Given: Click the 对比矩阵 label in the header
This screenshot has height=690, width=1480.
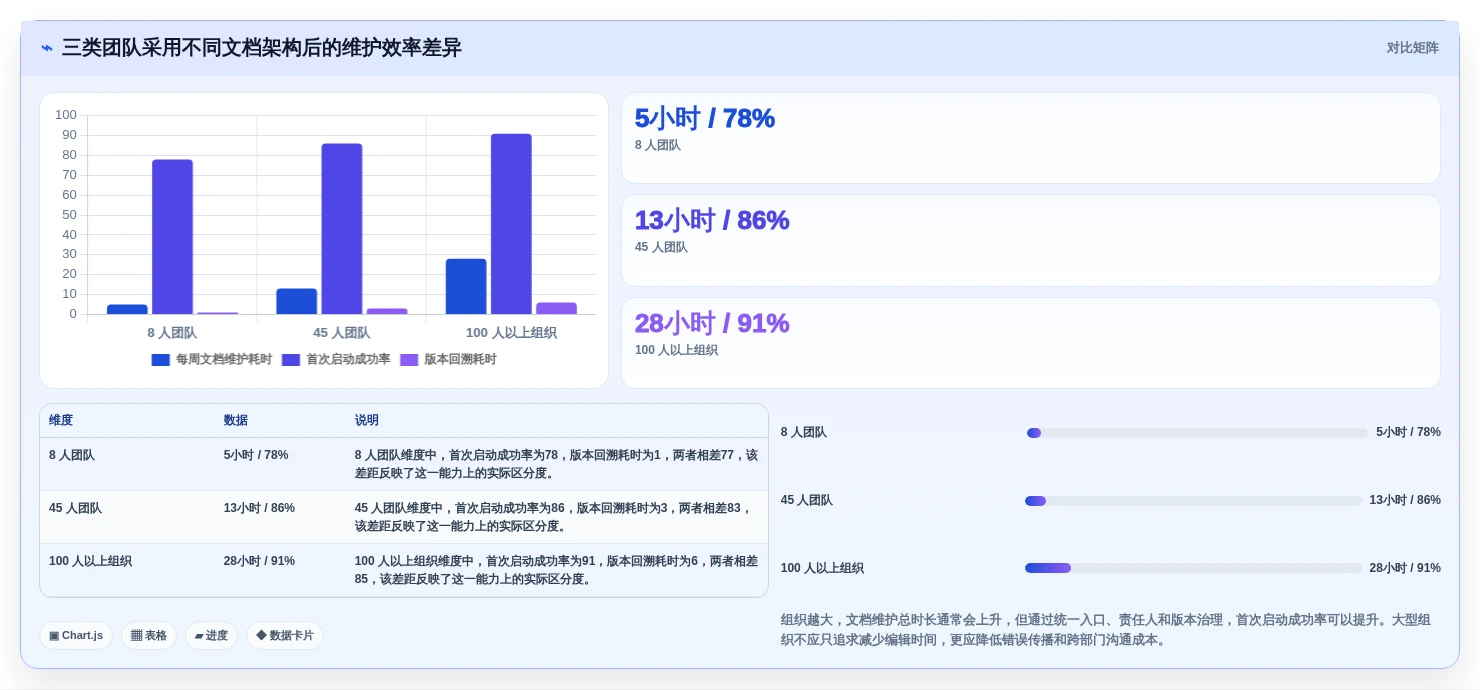Looking at the screenshot, I should 1412,48.
